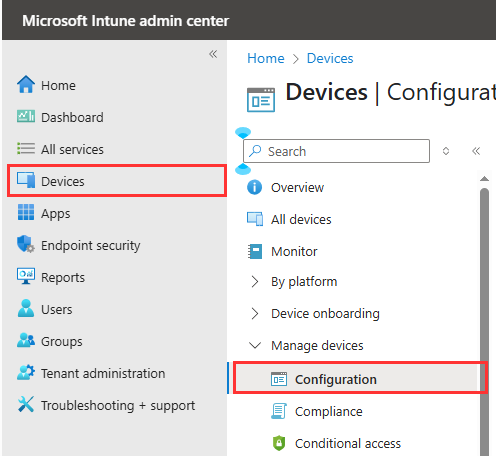Image resolution: width=496 pixels, height=456 pixels.
Task: Click the Monitor notebook icon
Action: 255,251
